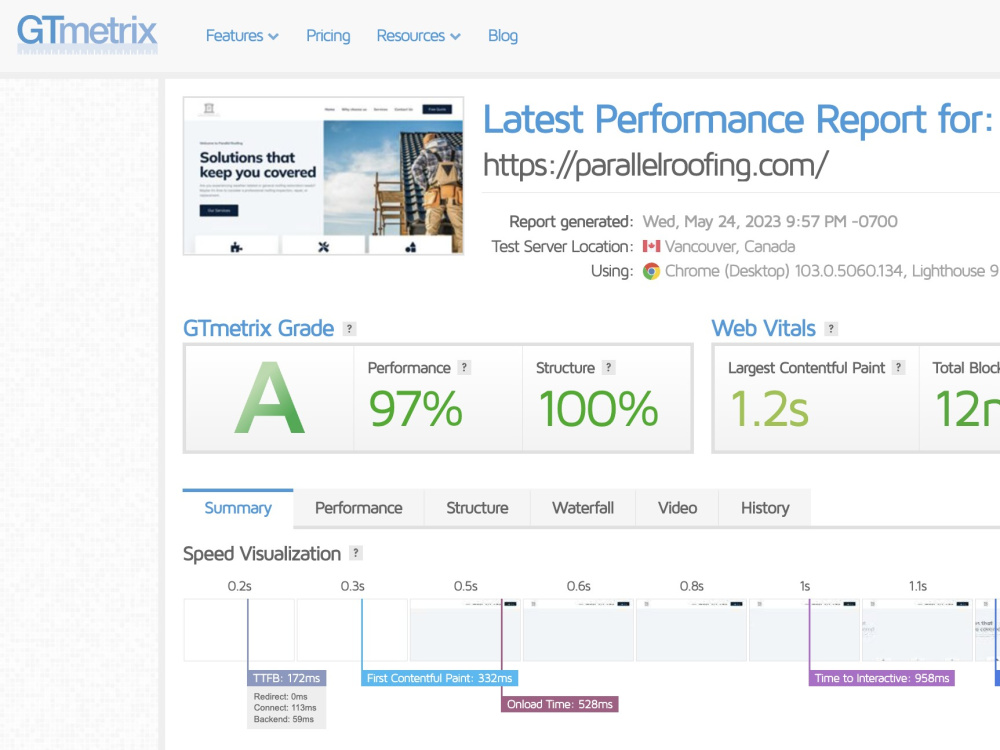Open the Waterfall tab
Screen dimensions: 1000x750
(583, 508)
